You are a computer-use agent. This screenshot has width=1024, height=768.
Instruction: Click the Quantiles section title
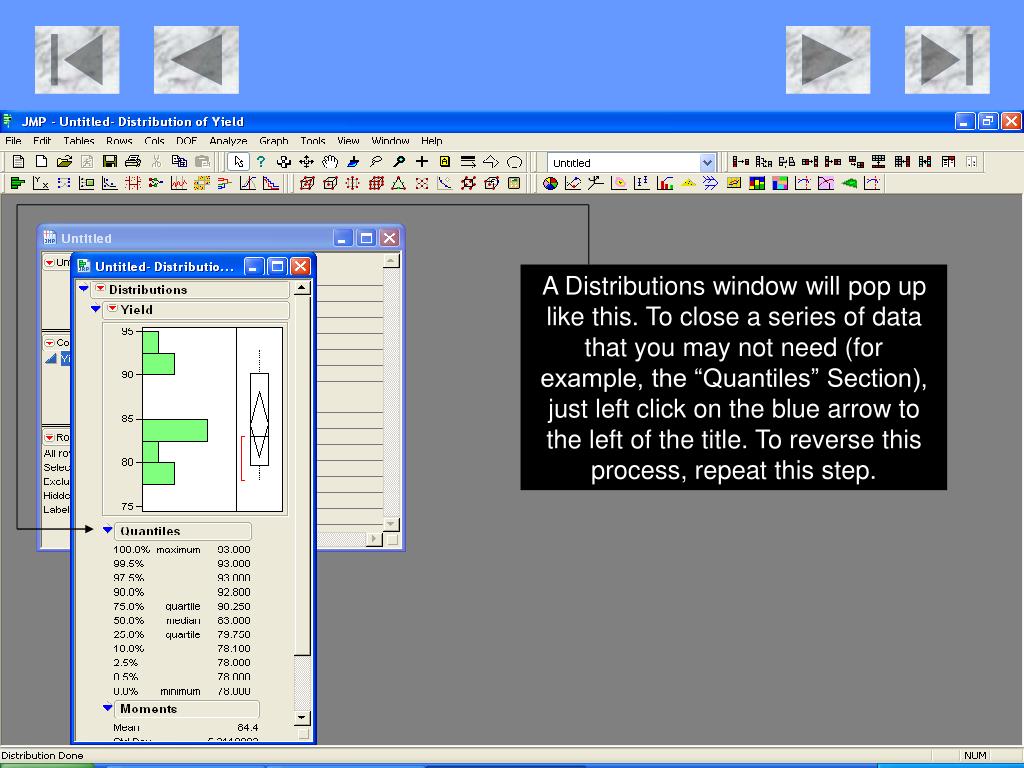(150, 531)
